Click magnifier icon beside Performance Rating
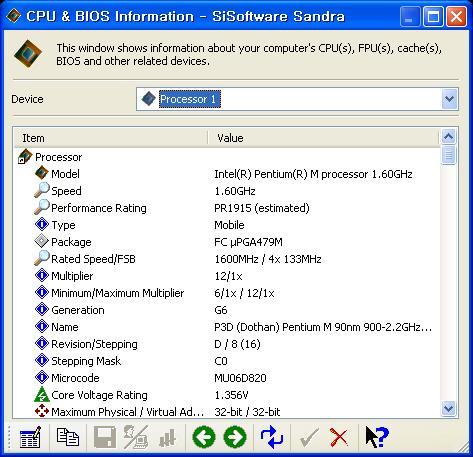Viewport: 473px width, 457px height. 42,207
